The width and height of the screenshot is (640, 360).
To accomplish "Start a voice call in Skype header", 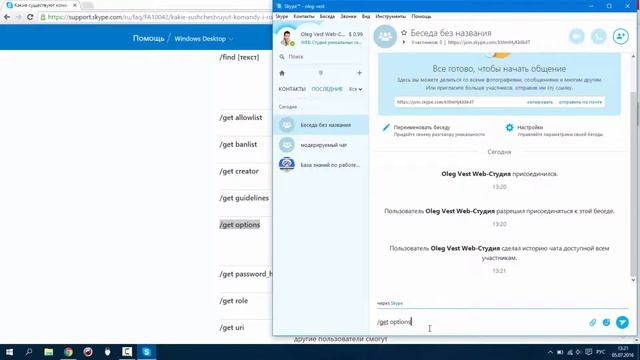I will pos(598,37).
